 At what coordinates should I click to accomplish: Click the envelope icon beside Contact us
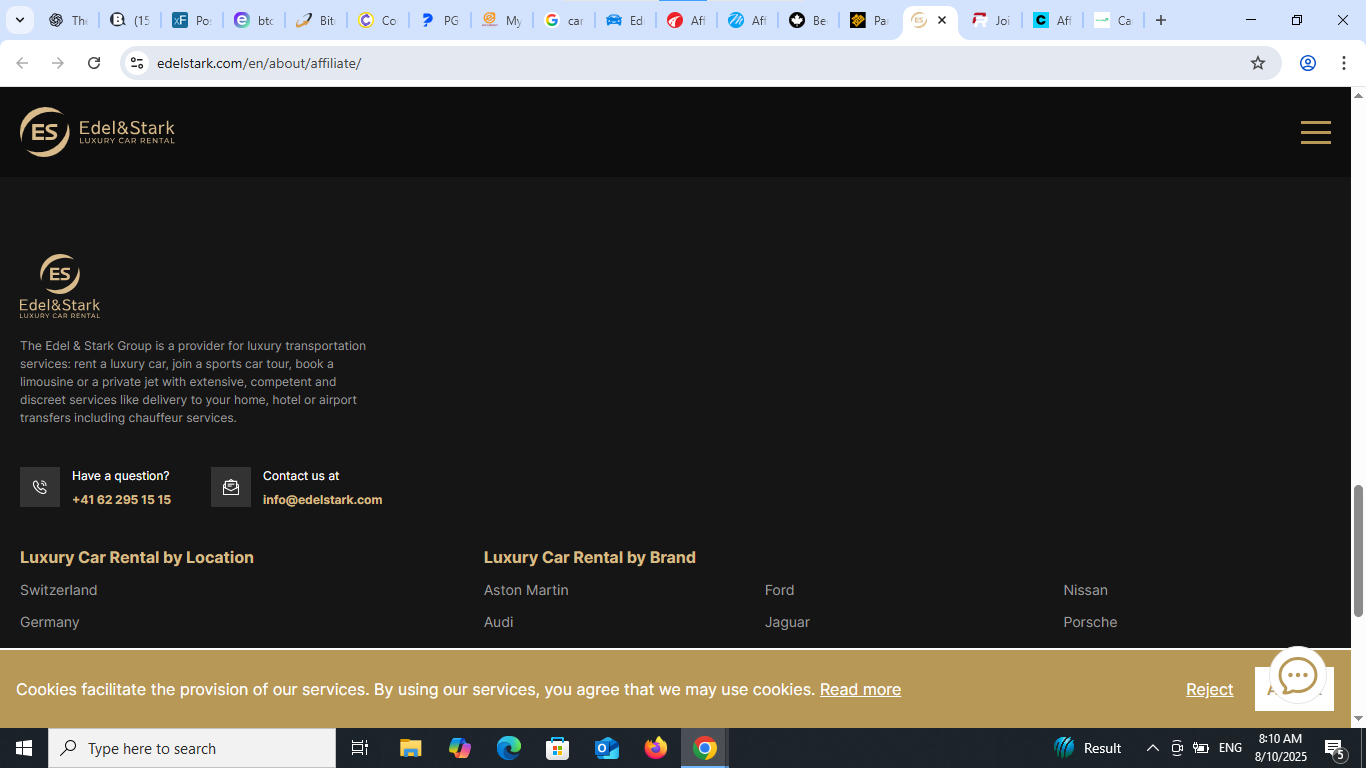[231, 487]
